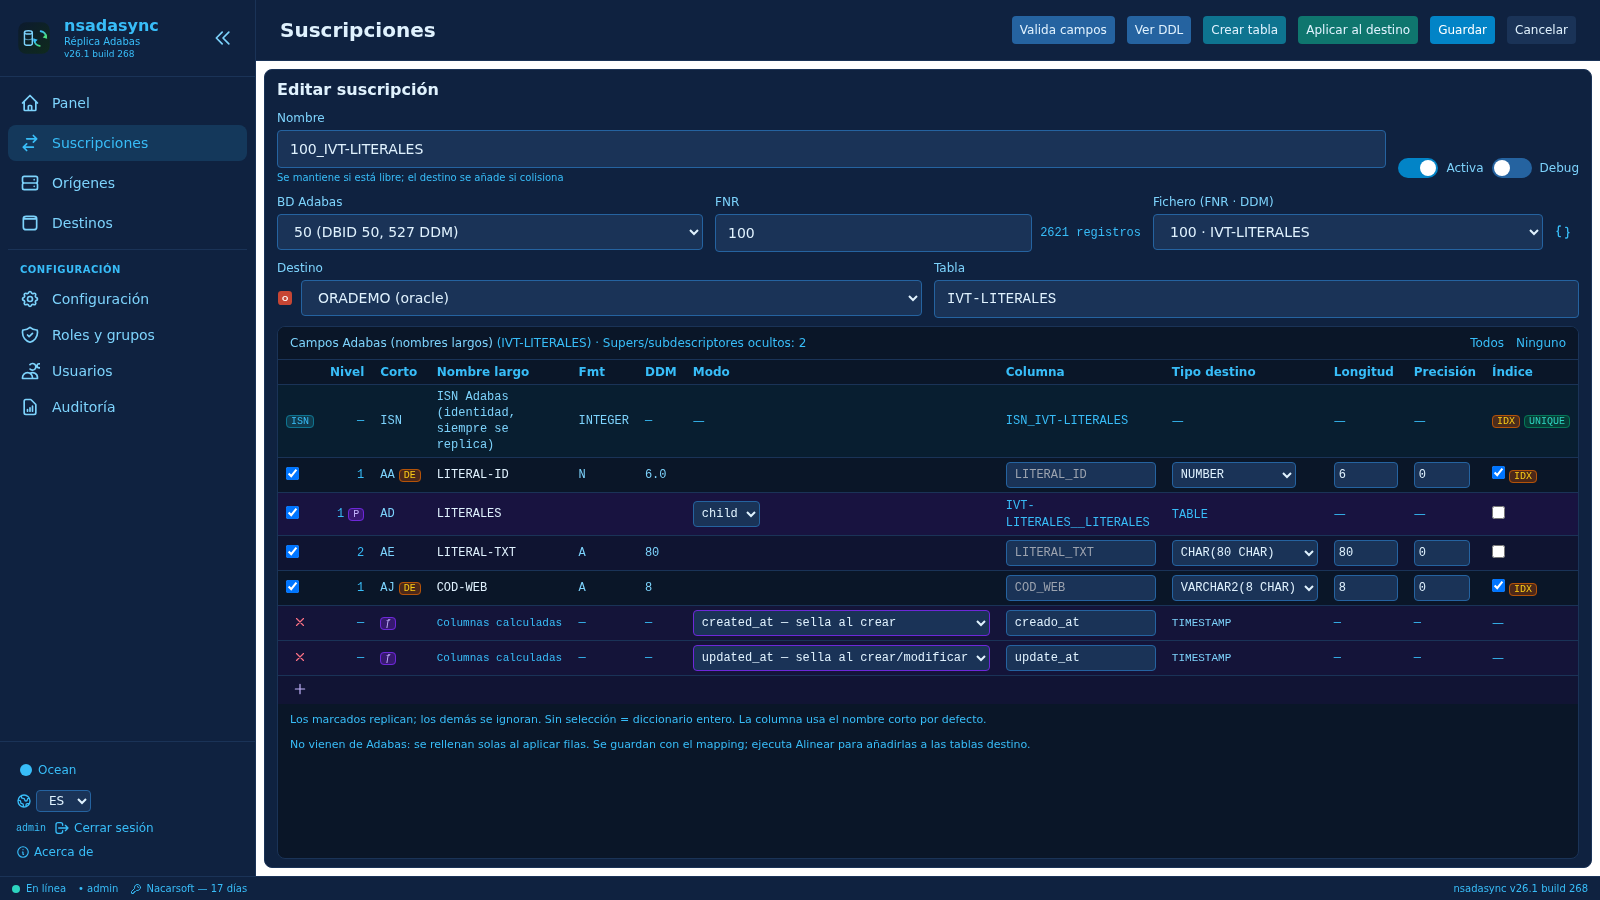
Task: Click the Nombre input field
Action: tap(831, 149)
